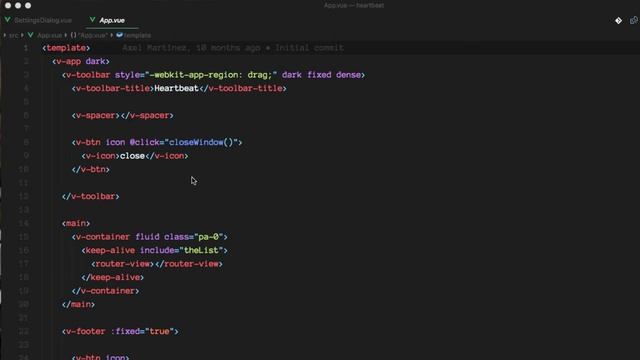Viewport: 640px width, 360px height.
Task: Open the src folder breadcrumb
Action: pyautogui.click(x=13, y=36)
